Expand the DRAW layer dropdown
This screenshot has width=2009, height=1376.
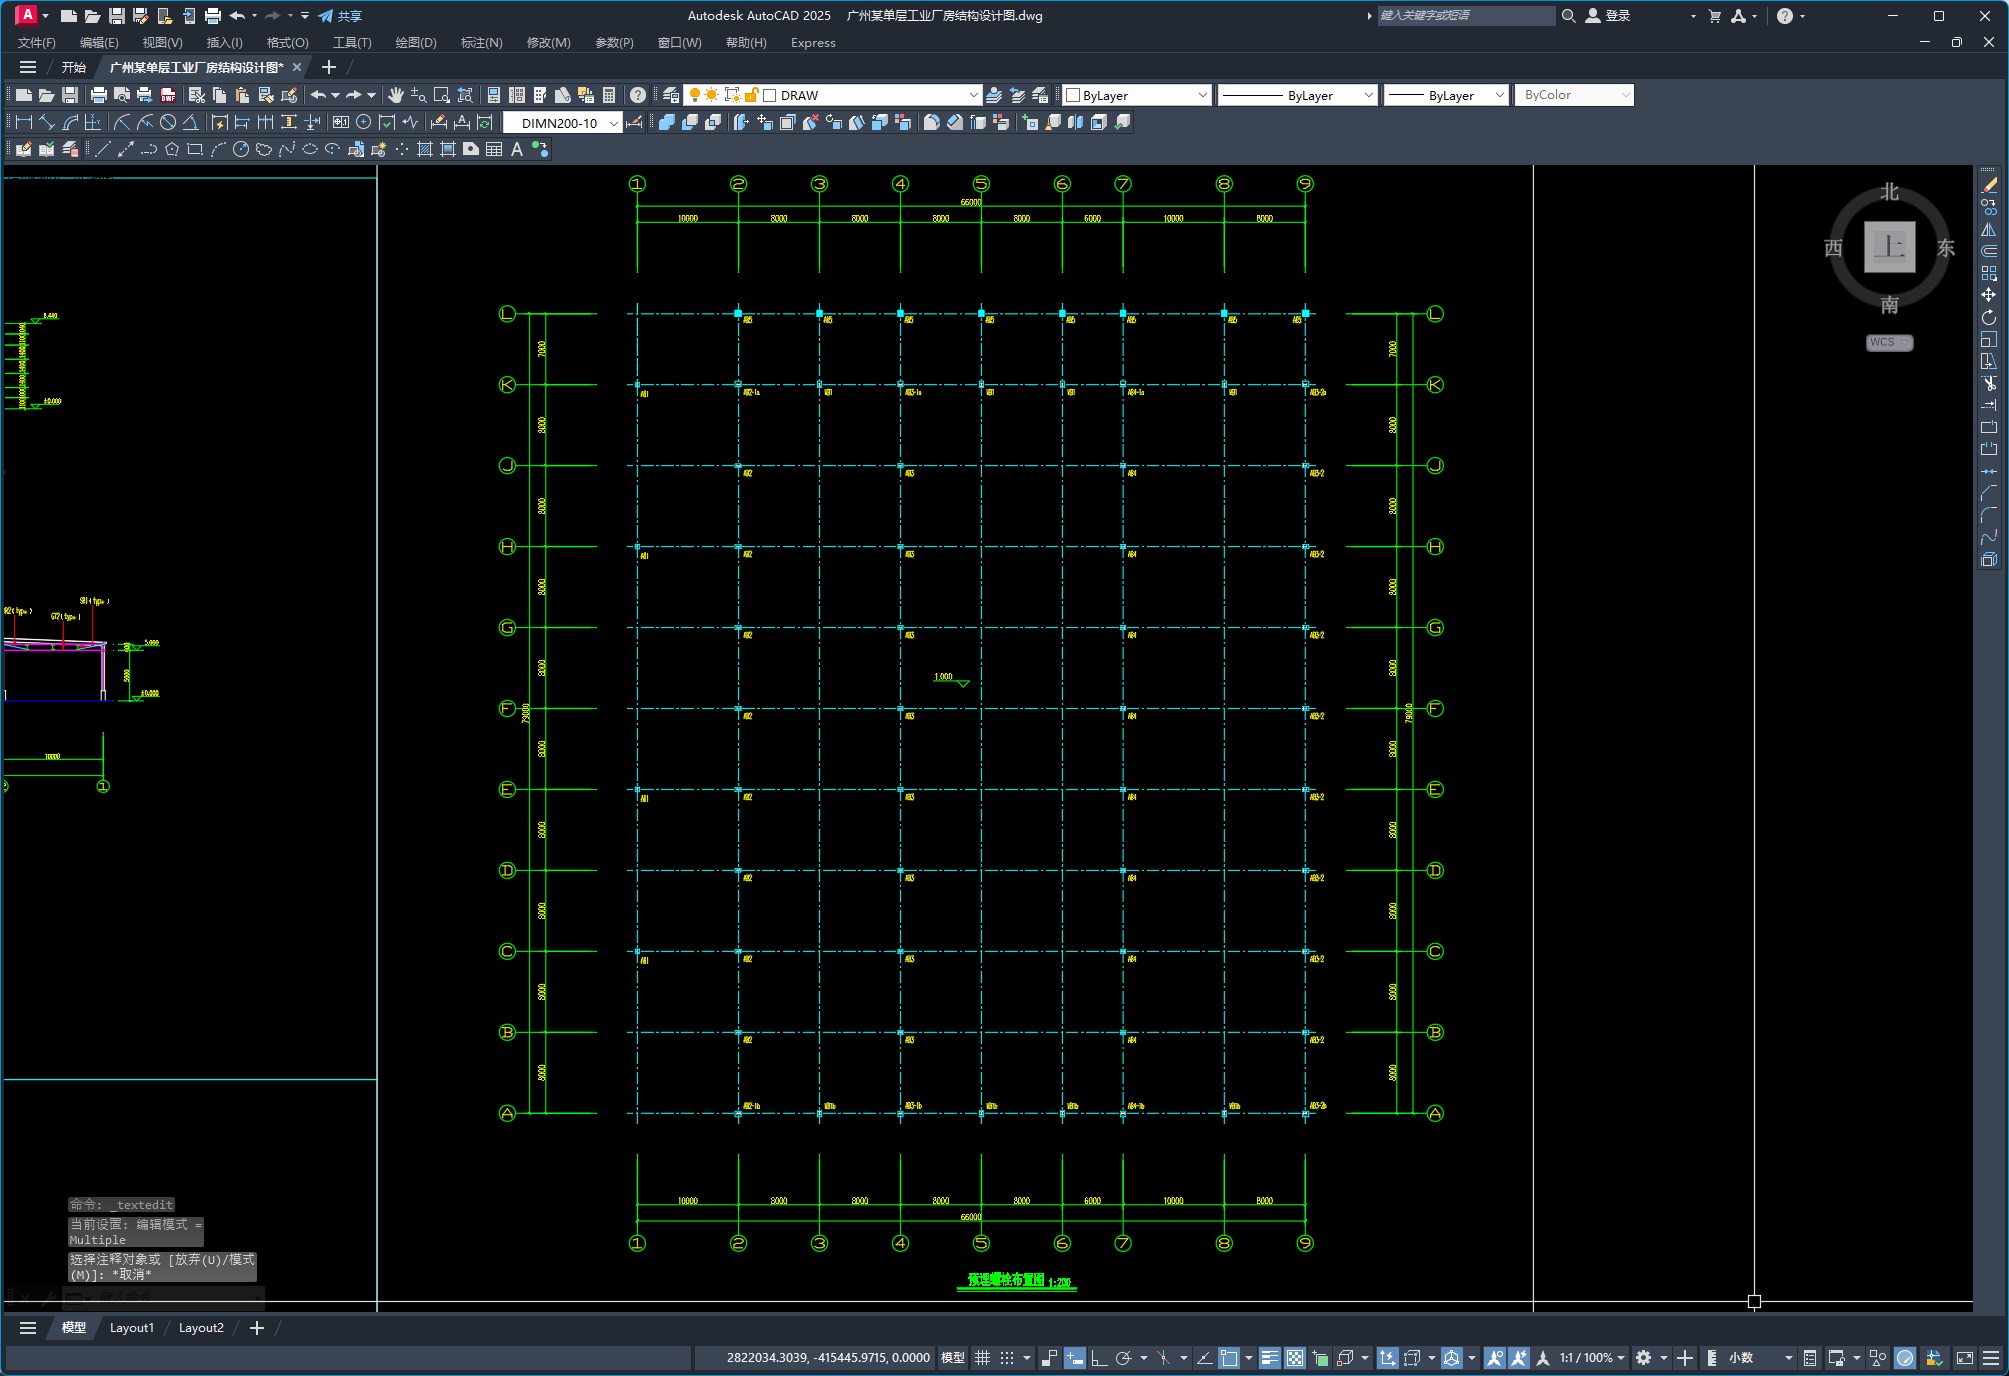pyautogui.click(x=973, y=95)
